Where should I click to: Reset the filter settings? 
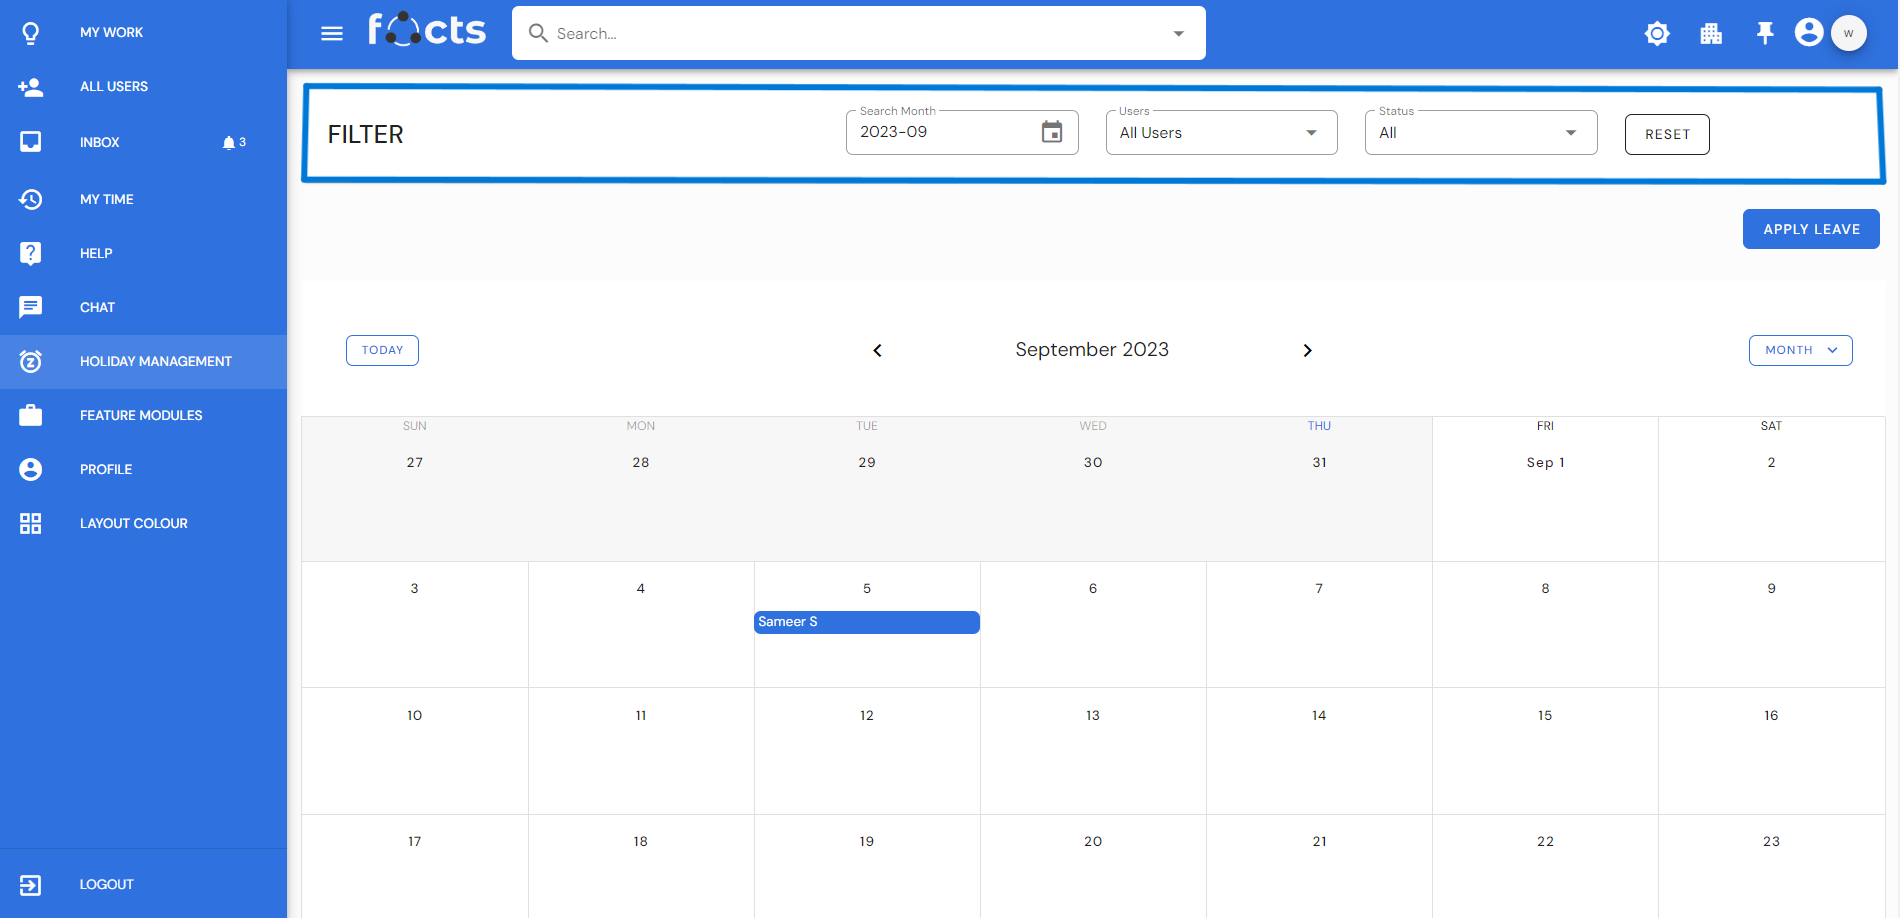coord(1667,134)
